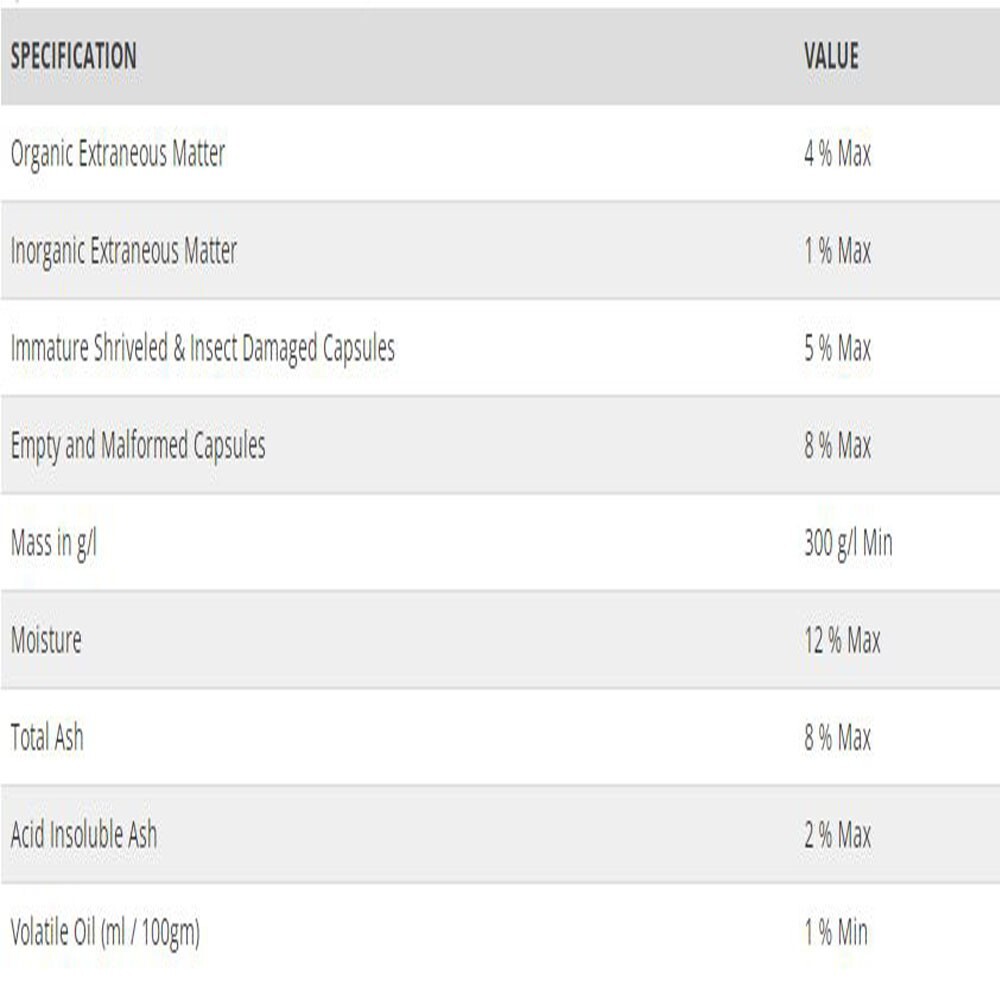Click the SPECIFICATION column header
Screen dimensions: 1000x1000
73,56
